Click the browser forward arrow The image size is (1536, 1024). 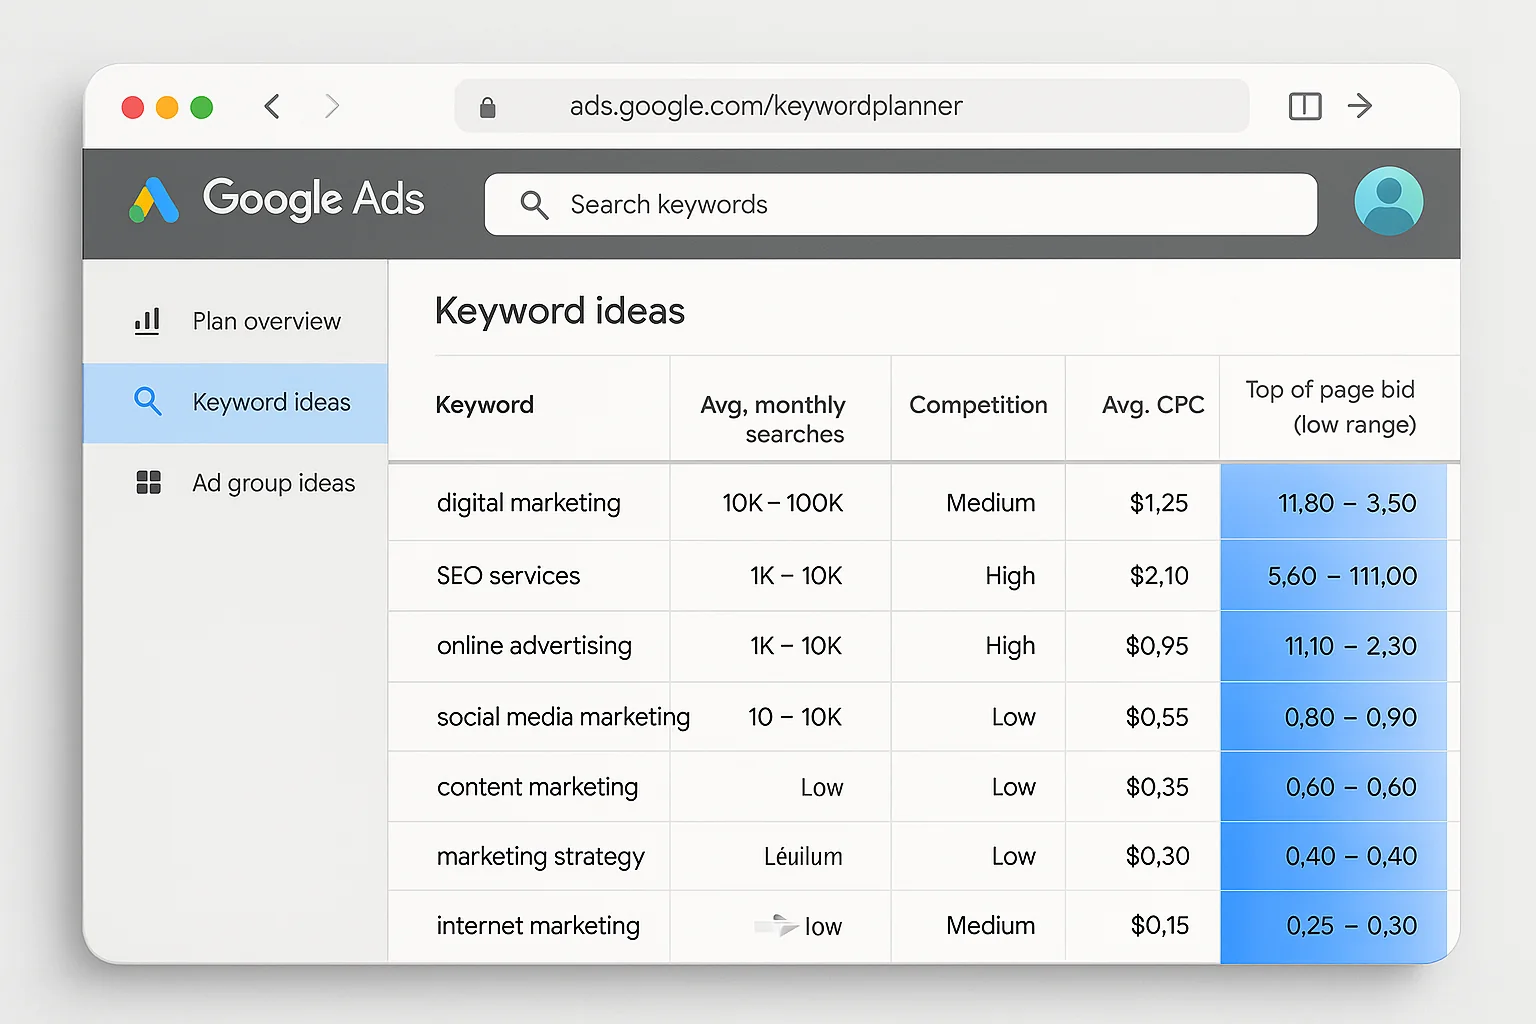(x=331, y=105)
